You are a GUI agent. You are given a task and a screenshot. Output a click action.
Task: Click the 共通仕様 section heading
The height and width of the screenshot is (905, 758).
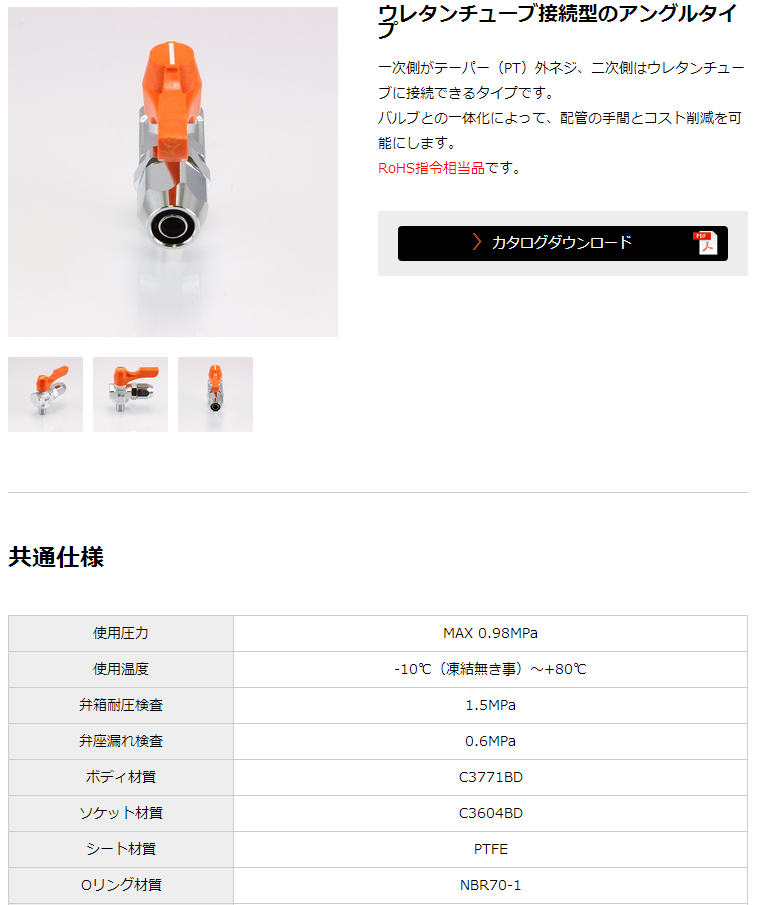(x=56, y=557)
